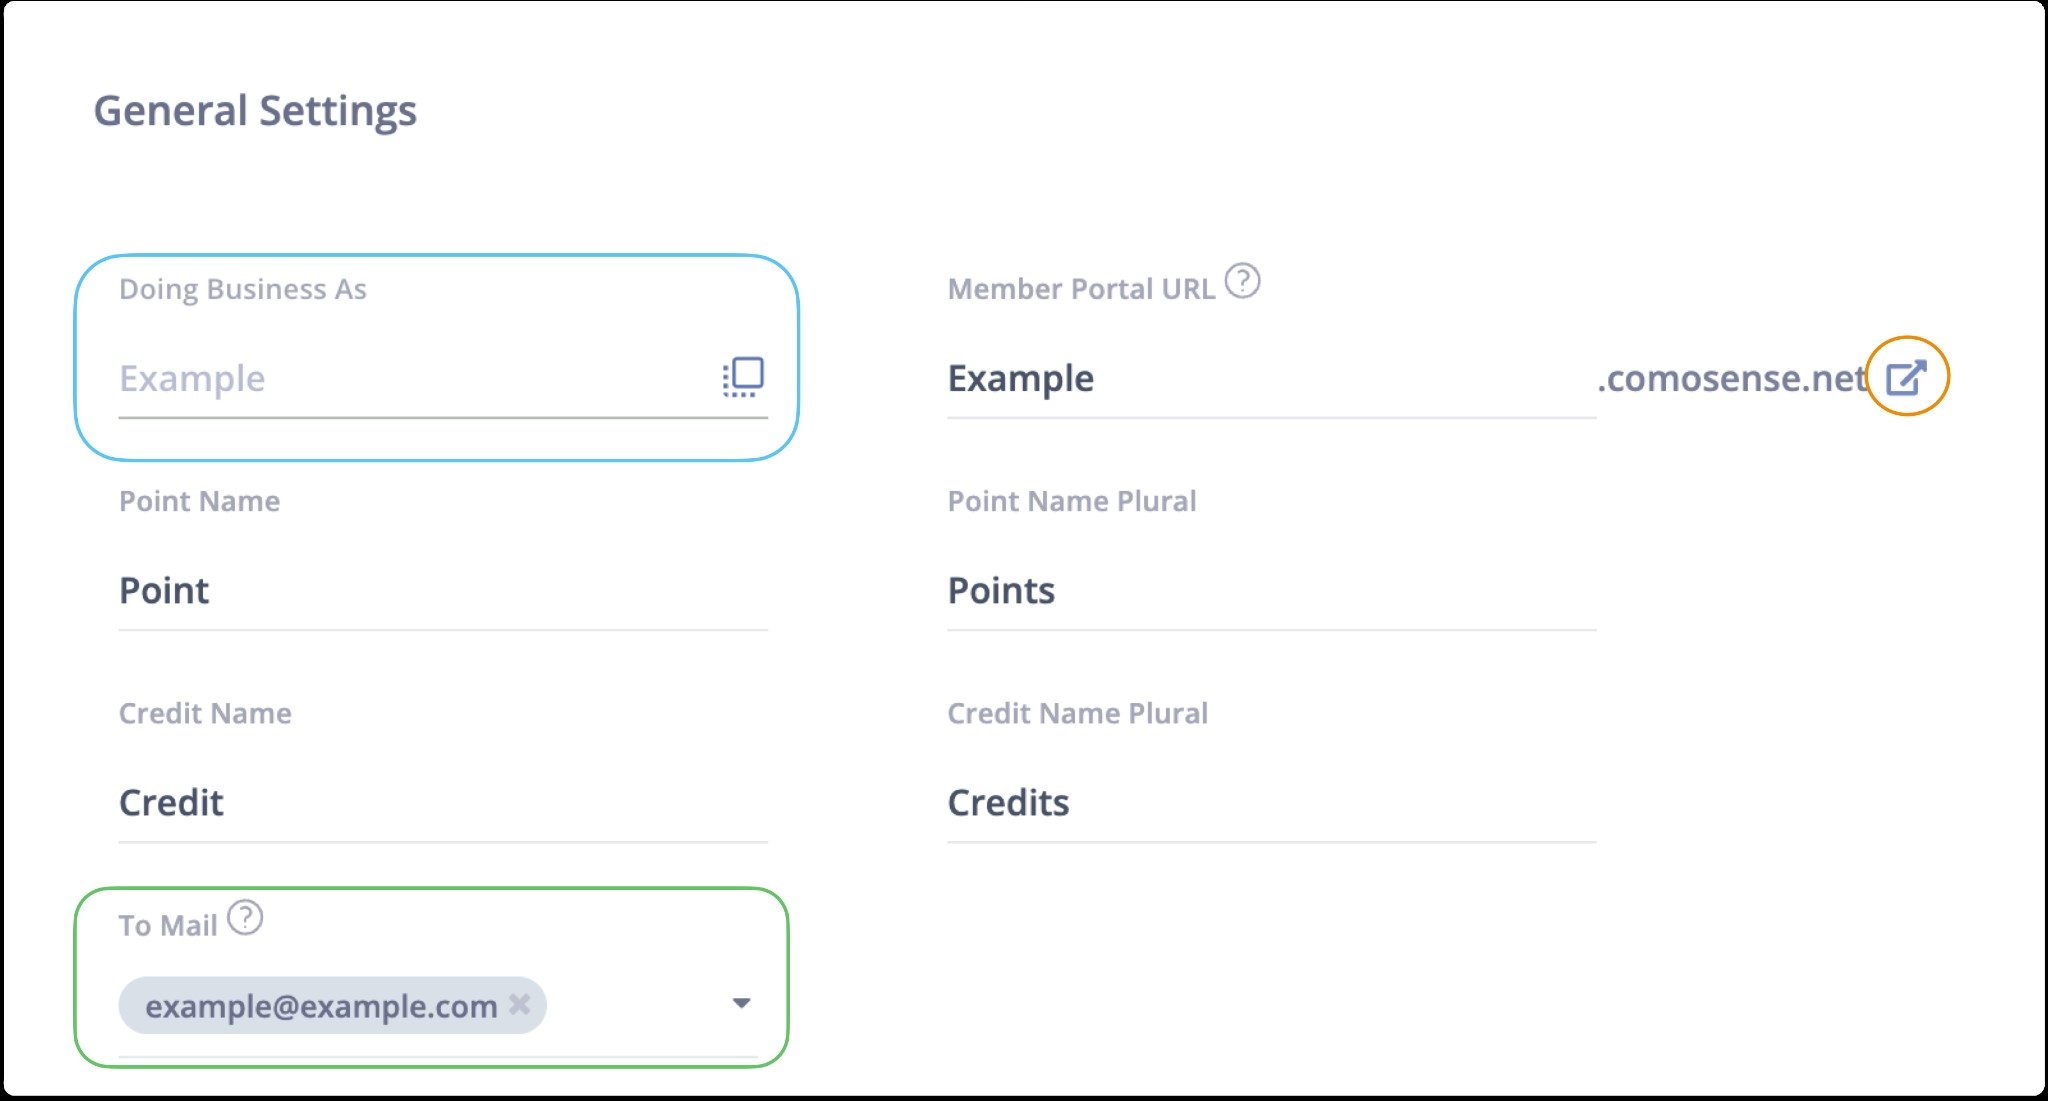Remove the example@example.com email tag
The width and height of the screenshot is (2048, 1101).
pyautogui.click(x=519, y=1004)
